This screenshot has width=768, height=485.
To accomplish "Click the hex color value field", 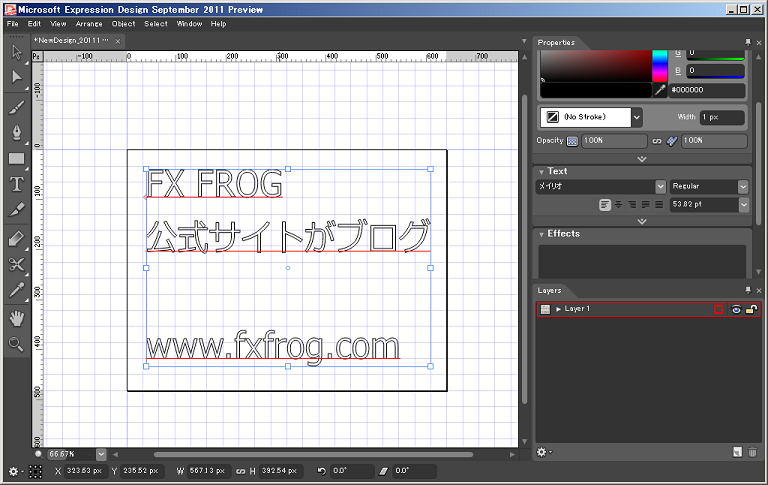I will pyautogui.click(x=710, y=90).
